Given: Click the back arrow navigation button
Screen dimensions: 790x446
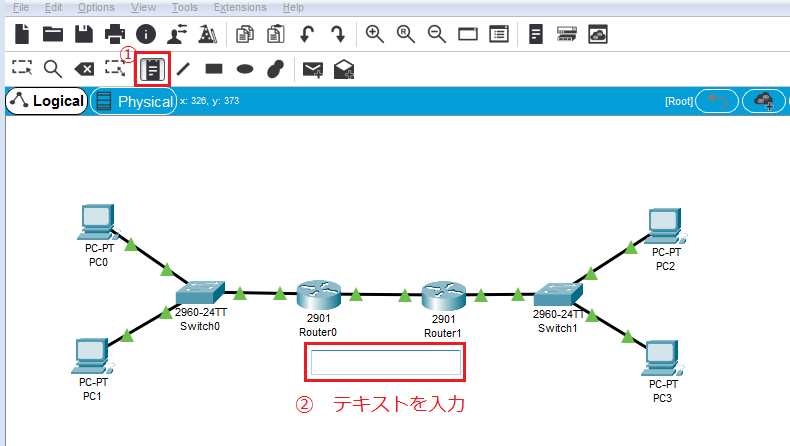Looking at the screenshot, I should tap(717, 101).
